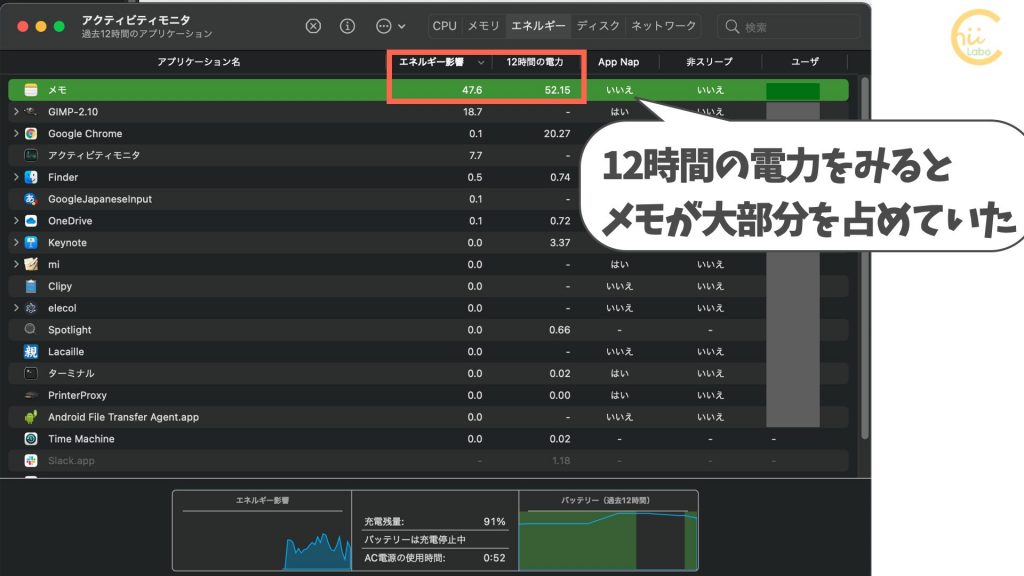Switch to the CPU tab
This screenshot has width=1024, height=576.
(x=444, y=26)
